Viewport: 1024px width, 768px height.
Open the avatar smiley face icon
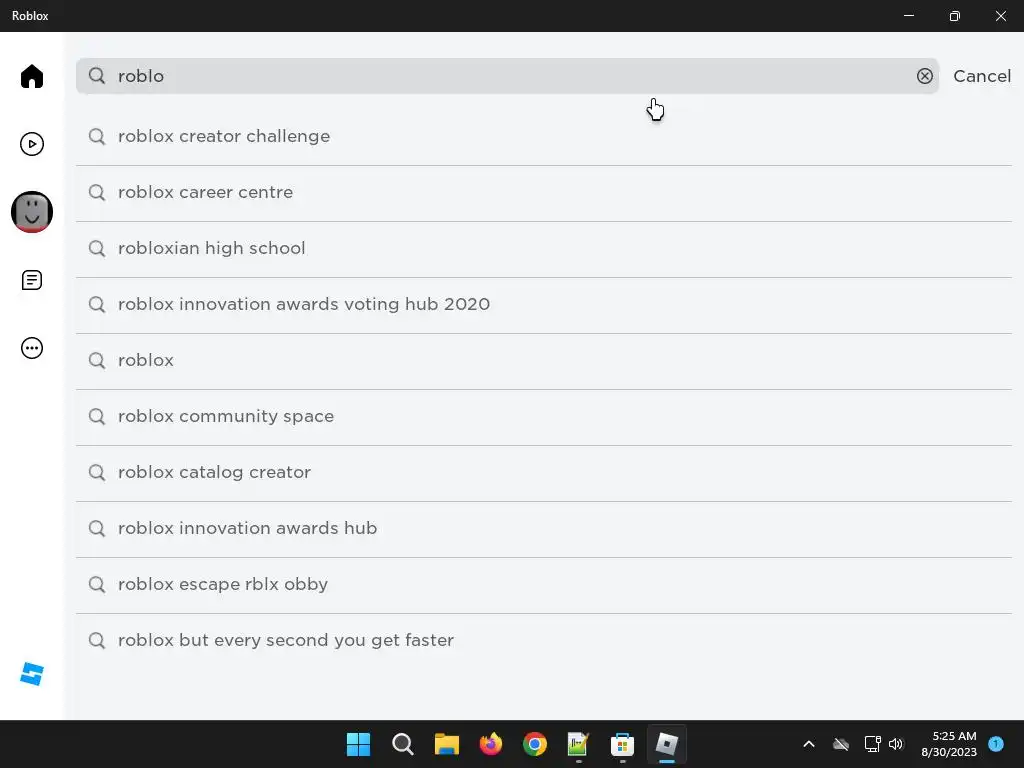point(31,212)
